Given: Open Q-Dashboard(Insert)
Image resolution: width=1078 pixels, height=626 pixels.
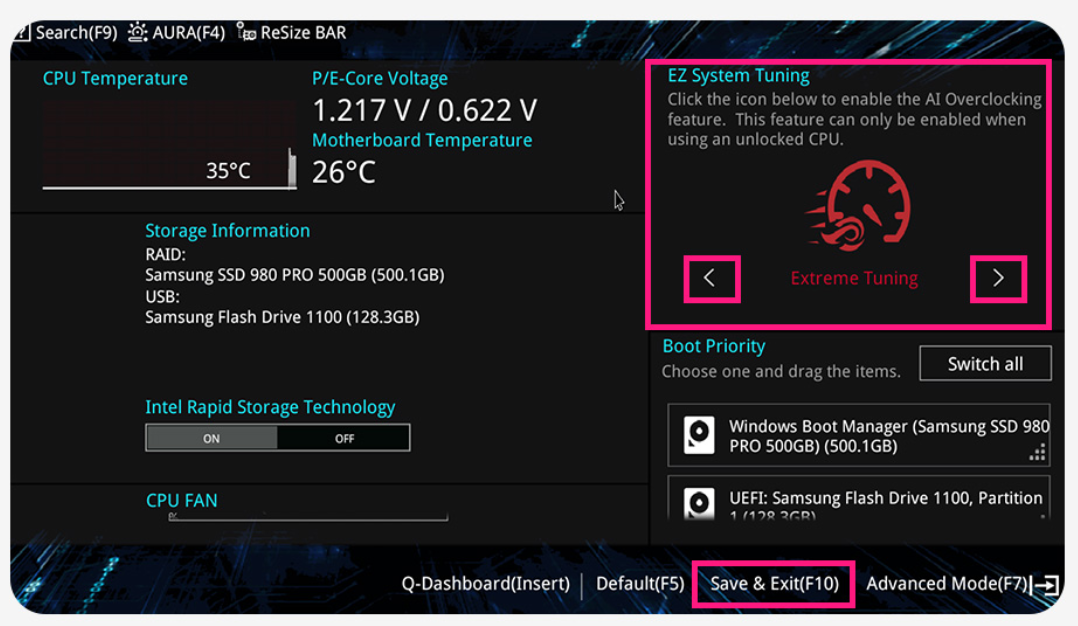Looking at the screenshot, I should (486, 584).
